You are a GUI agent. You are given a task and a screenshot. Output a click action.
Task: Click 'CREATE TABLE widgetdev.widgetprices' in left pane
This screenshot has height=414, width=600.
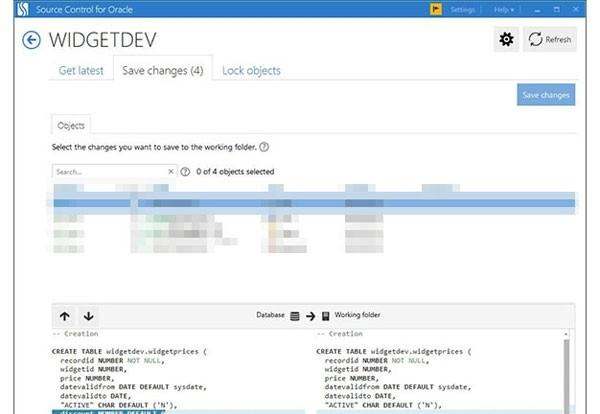click(x=125, y=351)
